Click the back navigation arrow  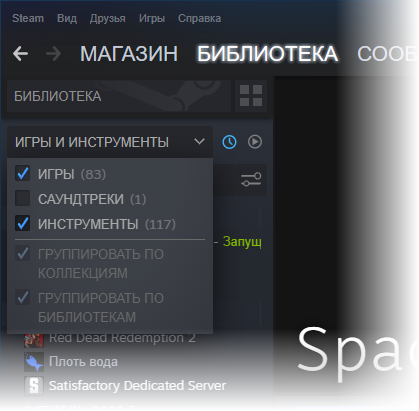20,54
